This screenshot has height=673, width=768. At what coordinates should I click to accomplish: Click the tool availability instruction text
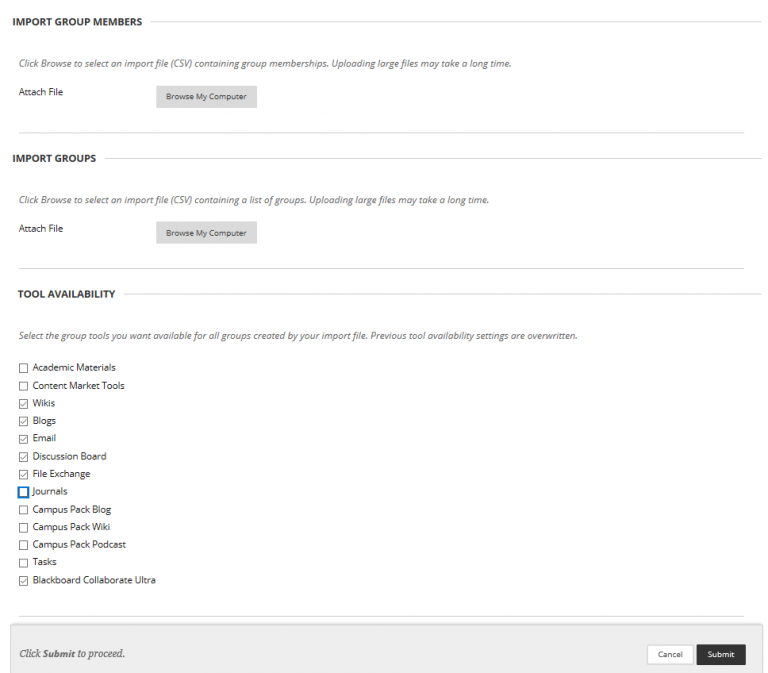tap(298, 336)
